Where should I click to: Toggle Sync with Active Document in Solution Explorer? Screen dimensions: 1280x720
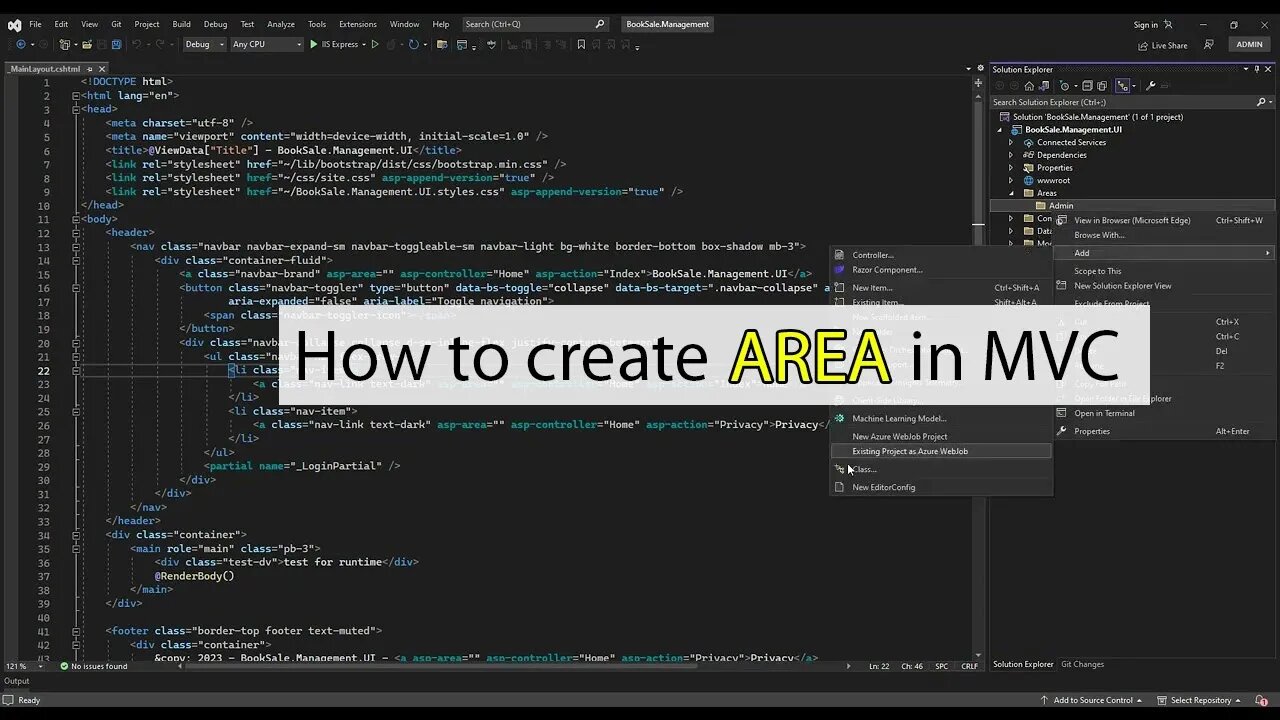(1123, 86)
